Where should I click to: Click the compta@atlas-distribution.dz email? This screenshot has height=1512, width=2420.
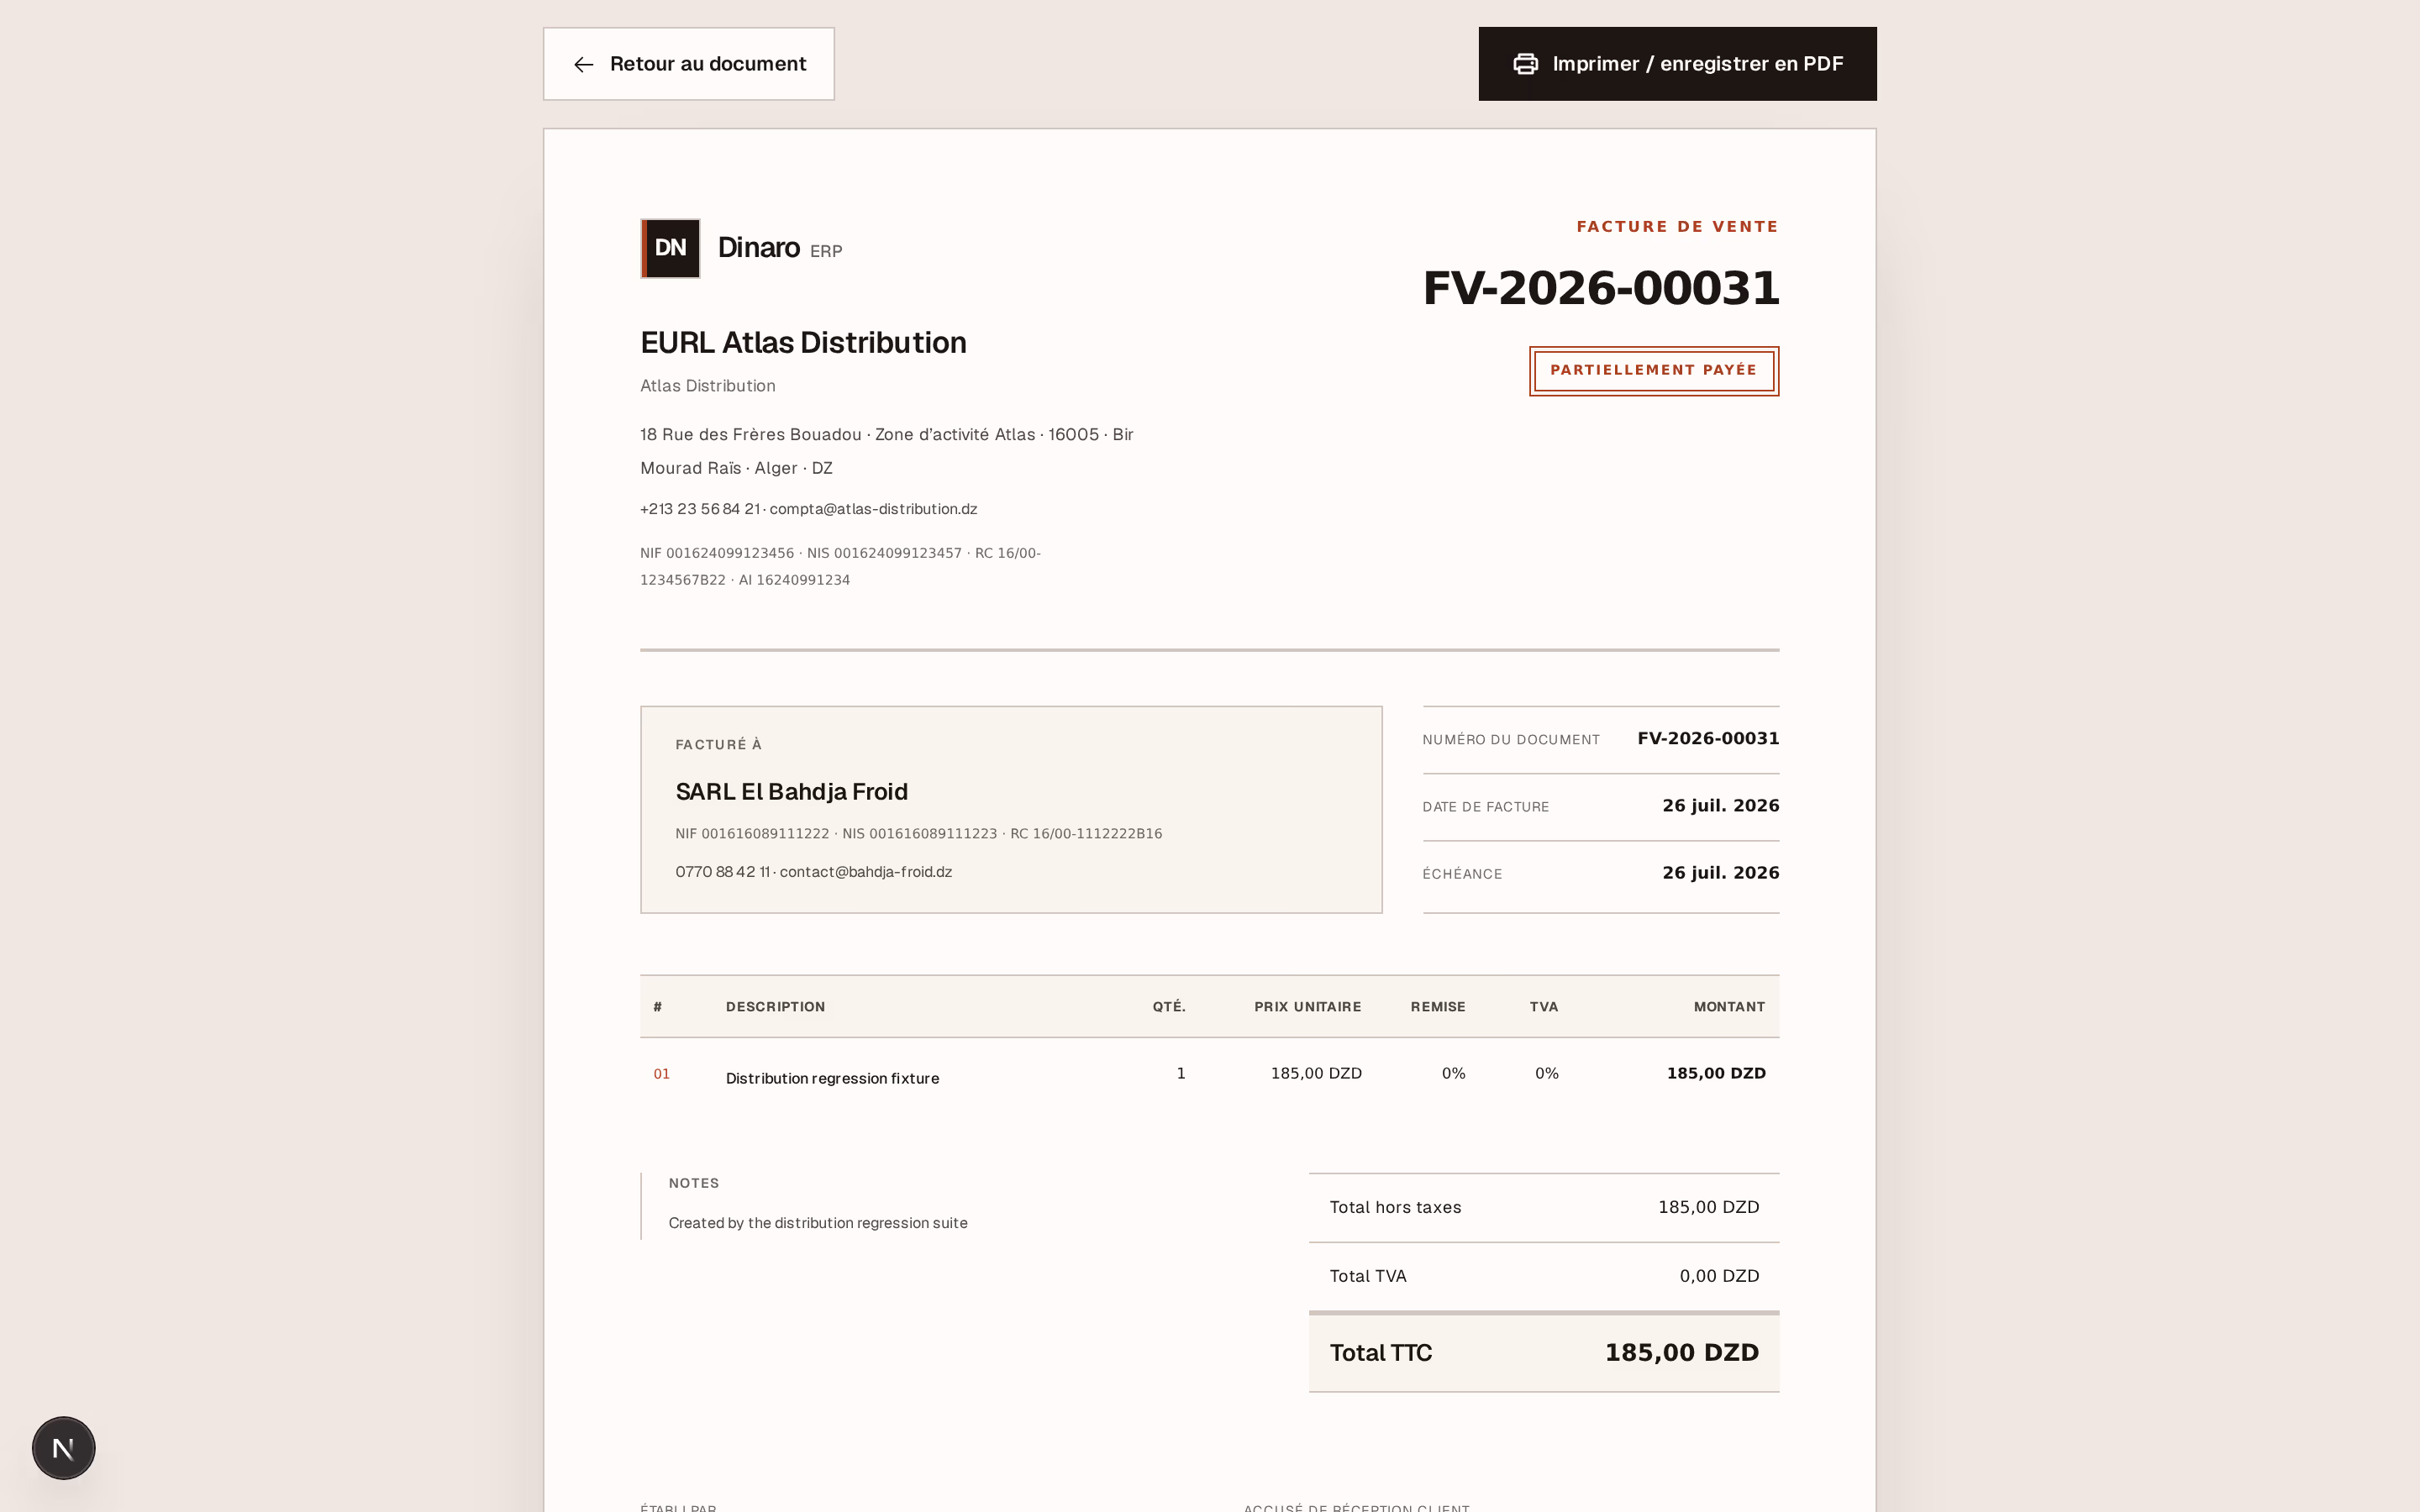(x=873, y=509)
